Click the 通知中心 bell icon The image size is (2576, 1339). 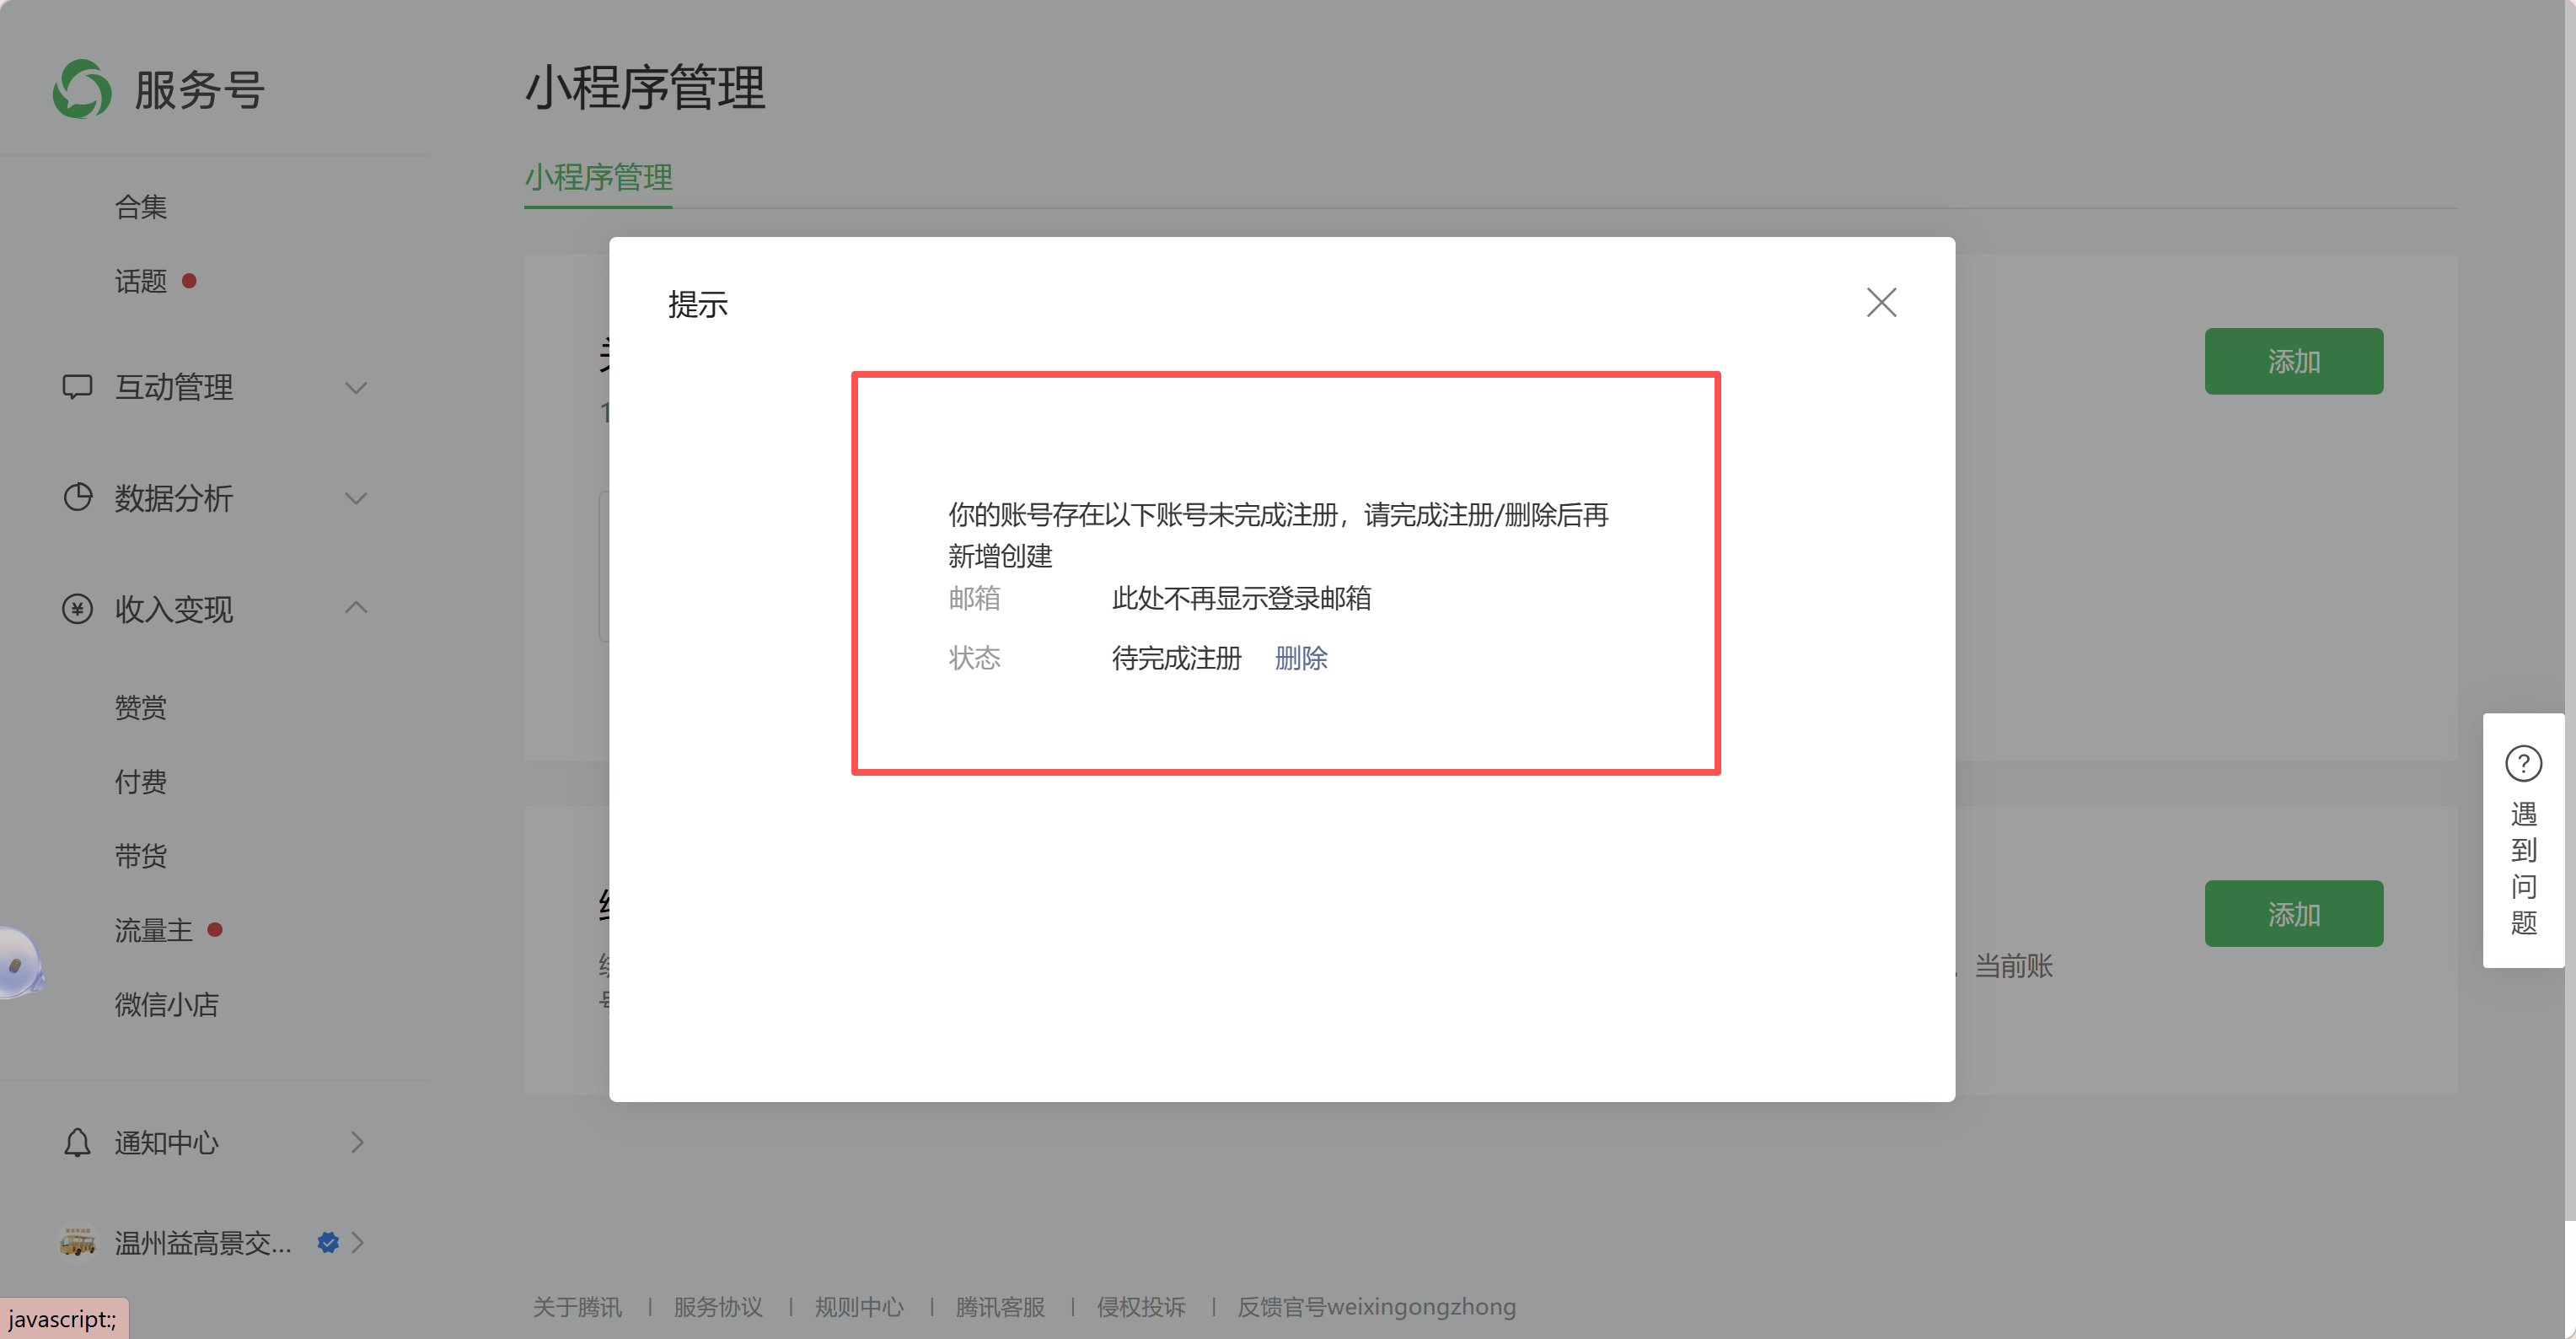point(77,1142)
